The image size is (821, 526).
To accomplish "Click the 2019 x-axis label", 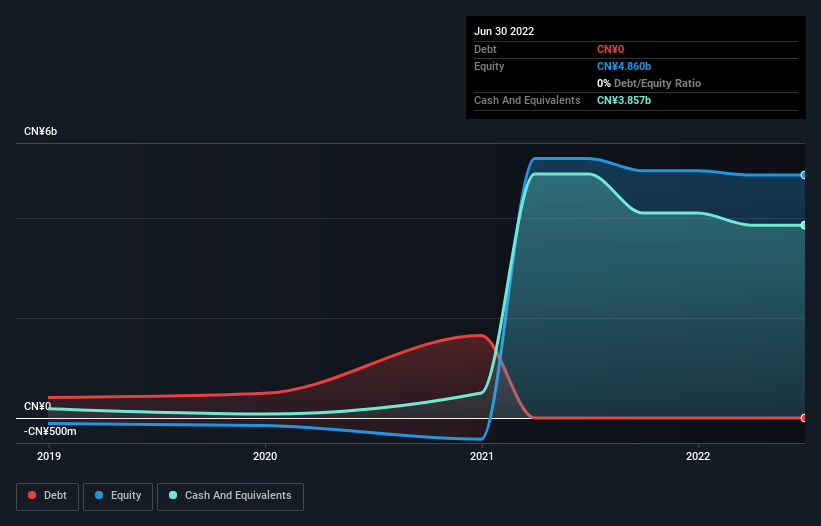I will click(x=49, y=456).
